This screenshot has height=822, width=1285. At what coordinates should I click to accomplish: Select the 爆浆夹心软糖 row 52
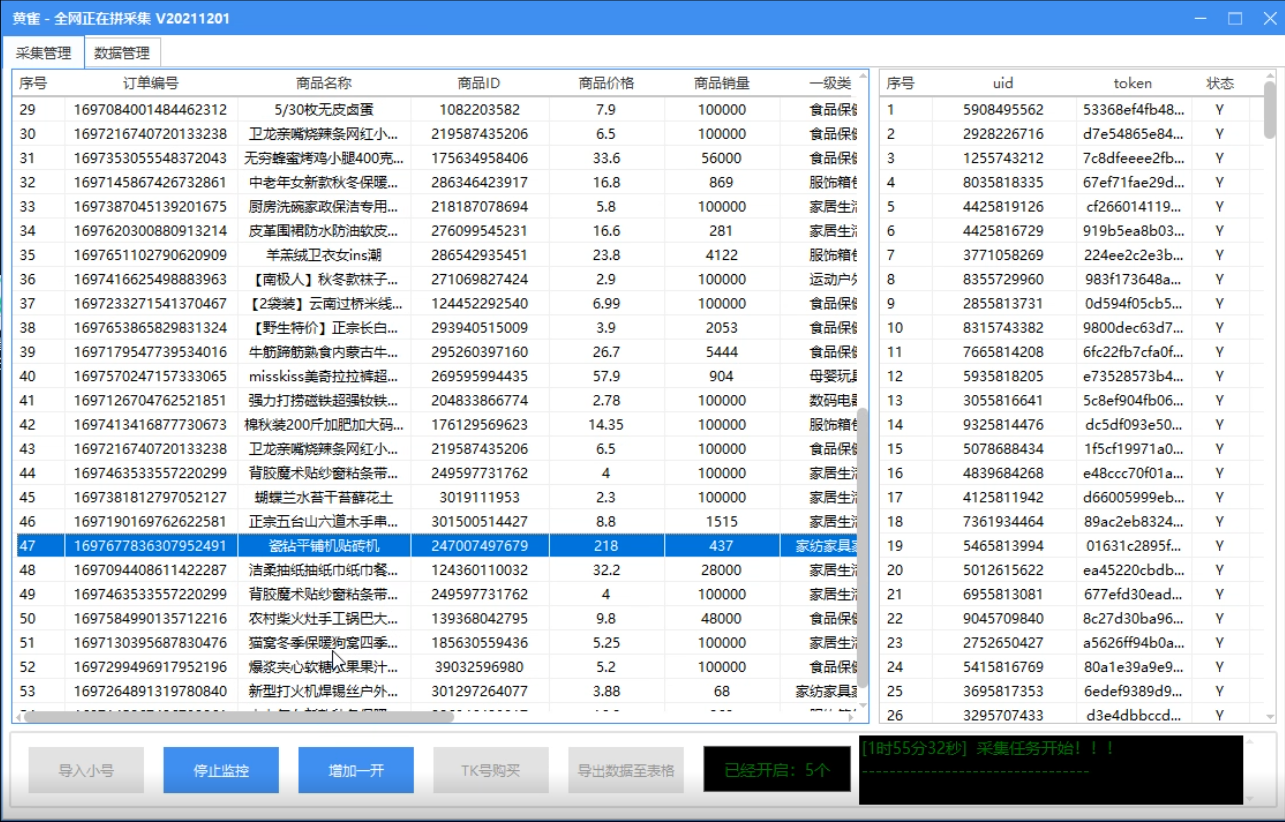(x=436, y=667)
